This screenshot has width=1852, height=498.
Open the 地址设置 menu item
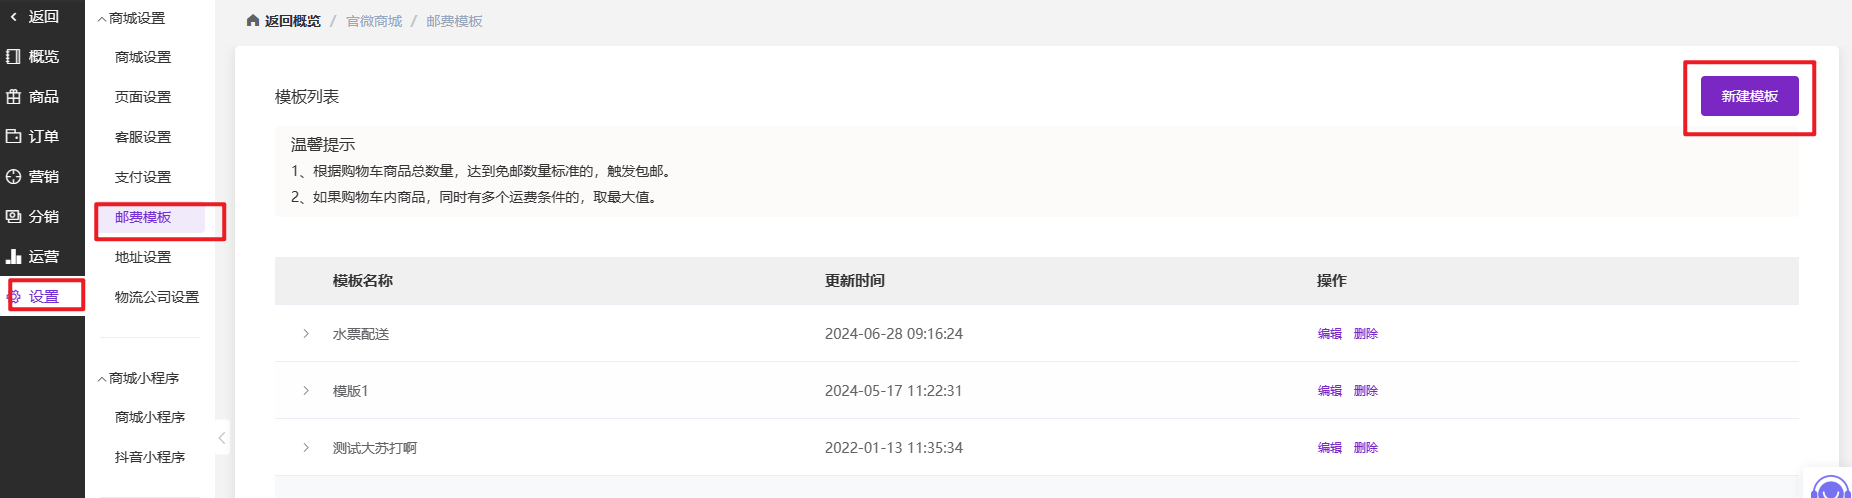tap(143, 257)
